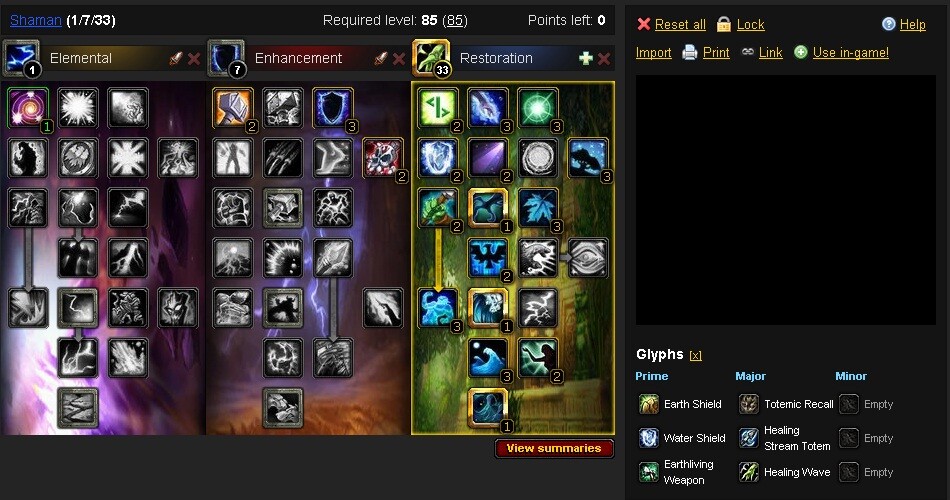Select the Totemic Recall major glyph icon
The image size is (950, 500).
(x=749, y=404)
